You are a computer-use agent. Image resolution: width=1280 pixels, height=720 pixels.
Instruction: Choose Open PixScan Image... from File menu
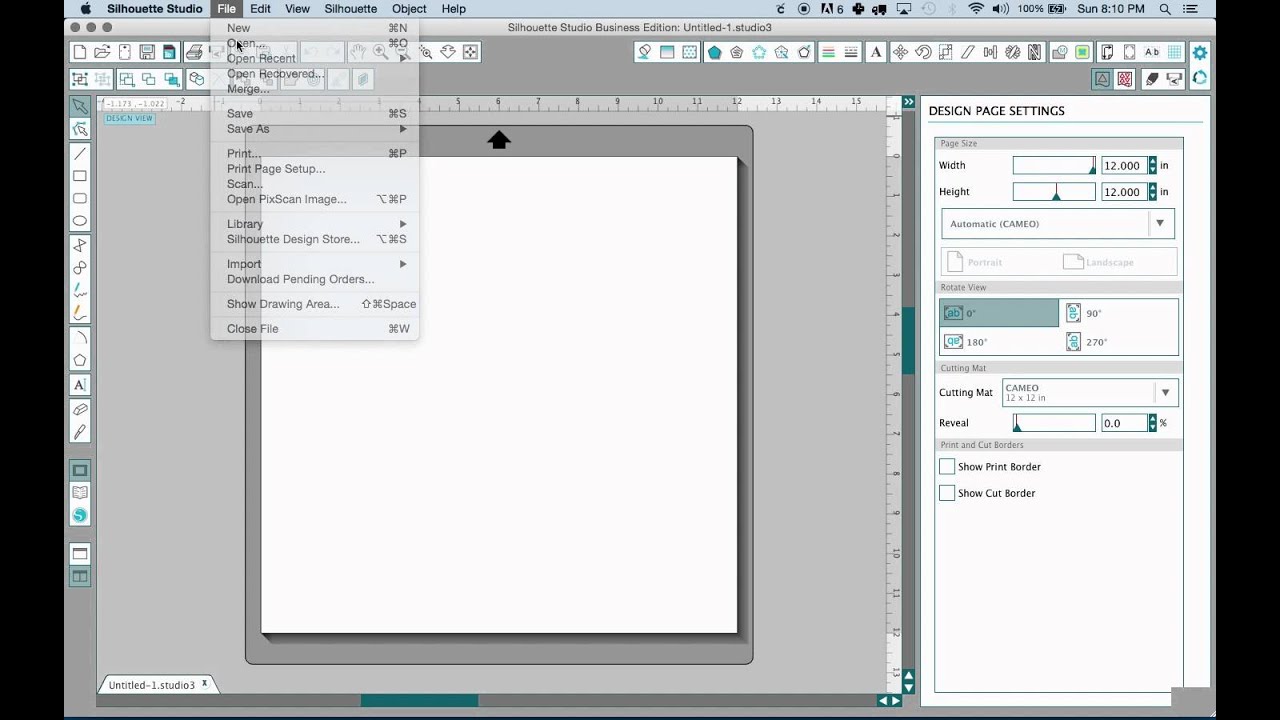click(314, 199)
